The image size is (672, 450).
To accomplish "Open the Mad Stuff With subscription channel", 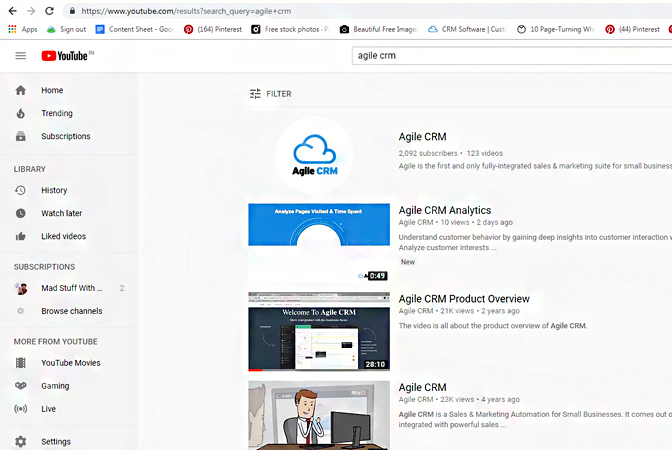I will [x=70, y=288].
